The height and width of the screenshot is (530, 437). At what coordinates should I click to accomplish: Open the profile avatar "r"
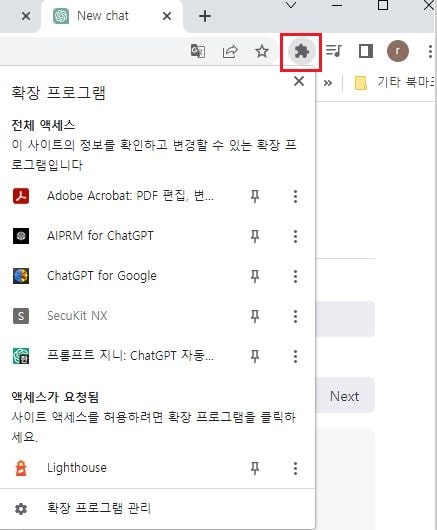398,51
